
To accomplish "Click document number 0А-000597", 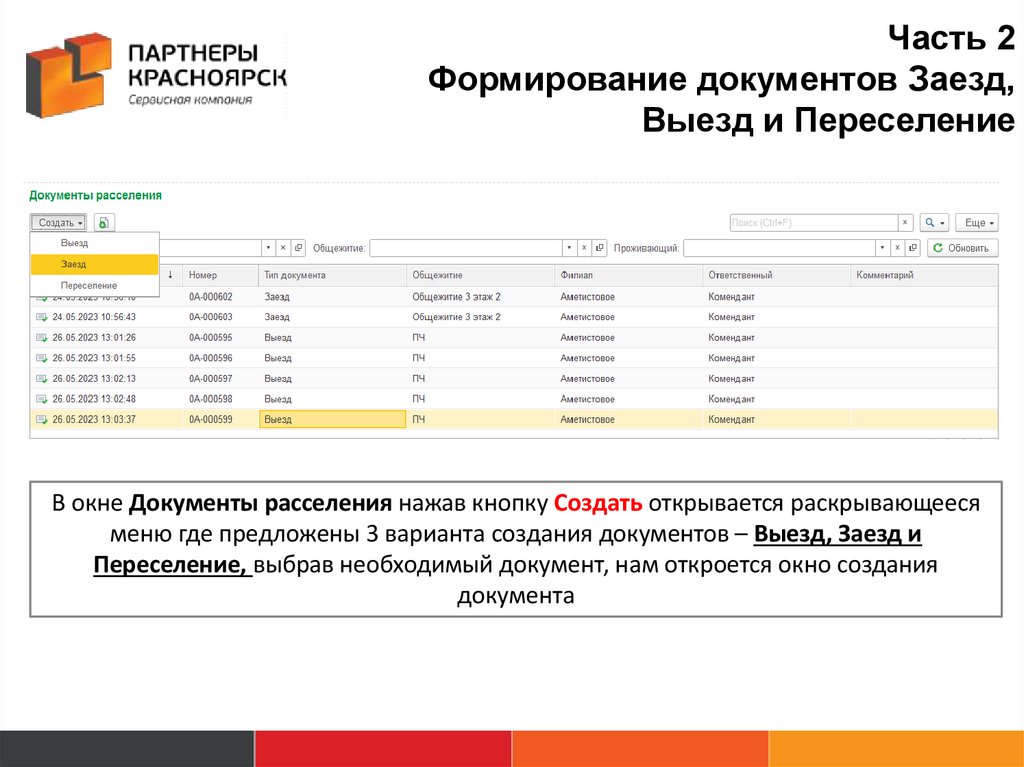I will click(210, 378).
